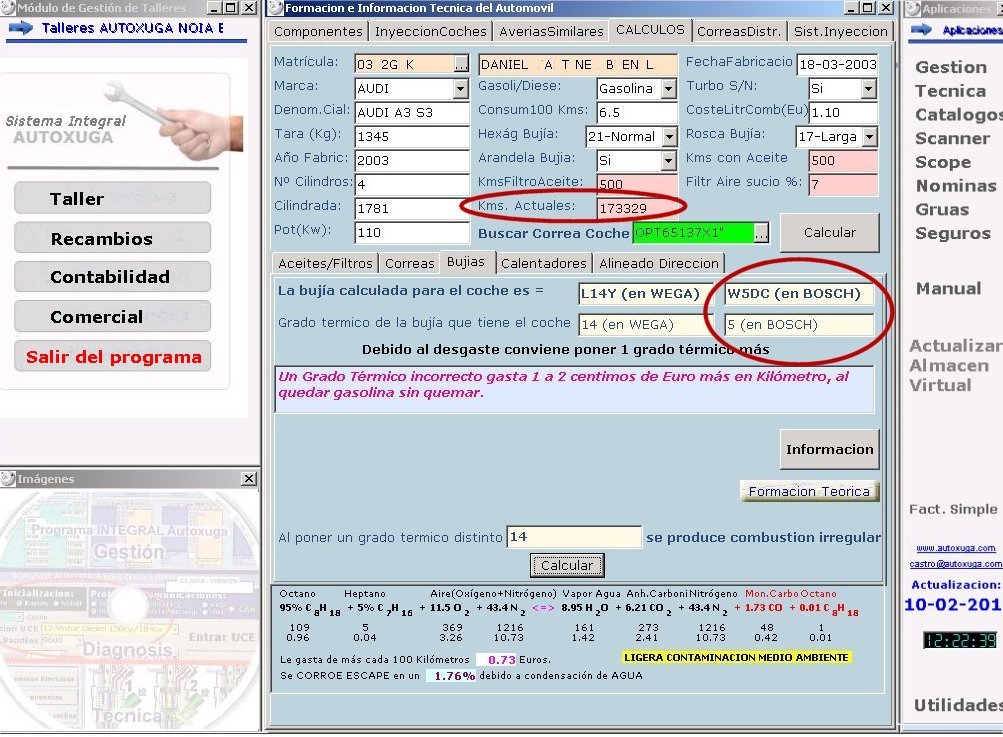Open Scope in the Aplicaciones panel
This screenshot has width=1003, height=737.
[x=943, y=162]
